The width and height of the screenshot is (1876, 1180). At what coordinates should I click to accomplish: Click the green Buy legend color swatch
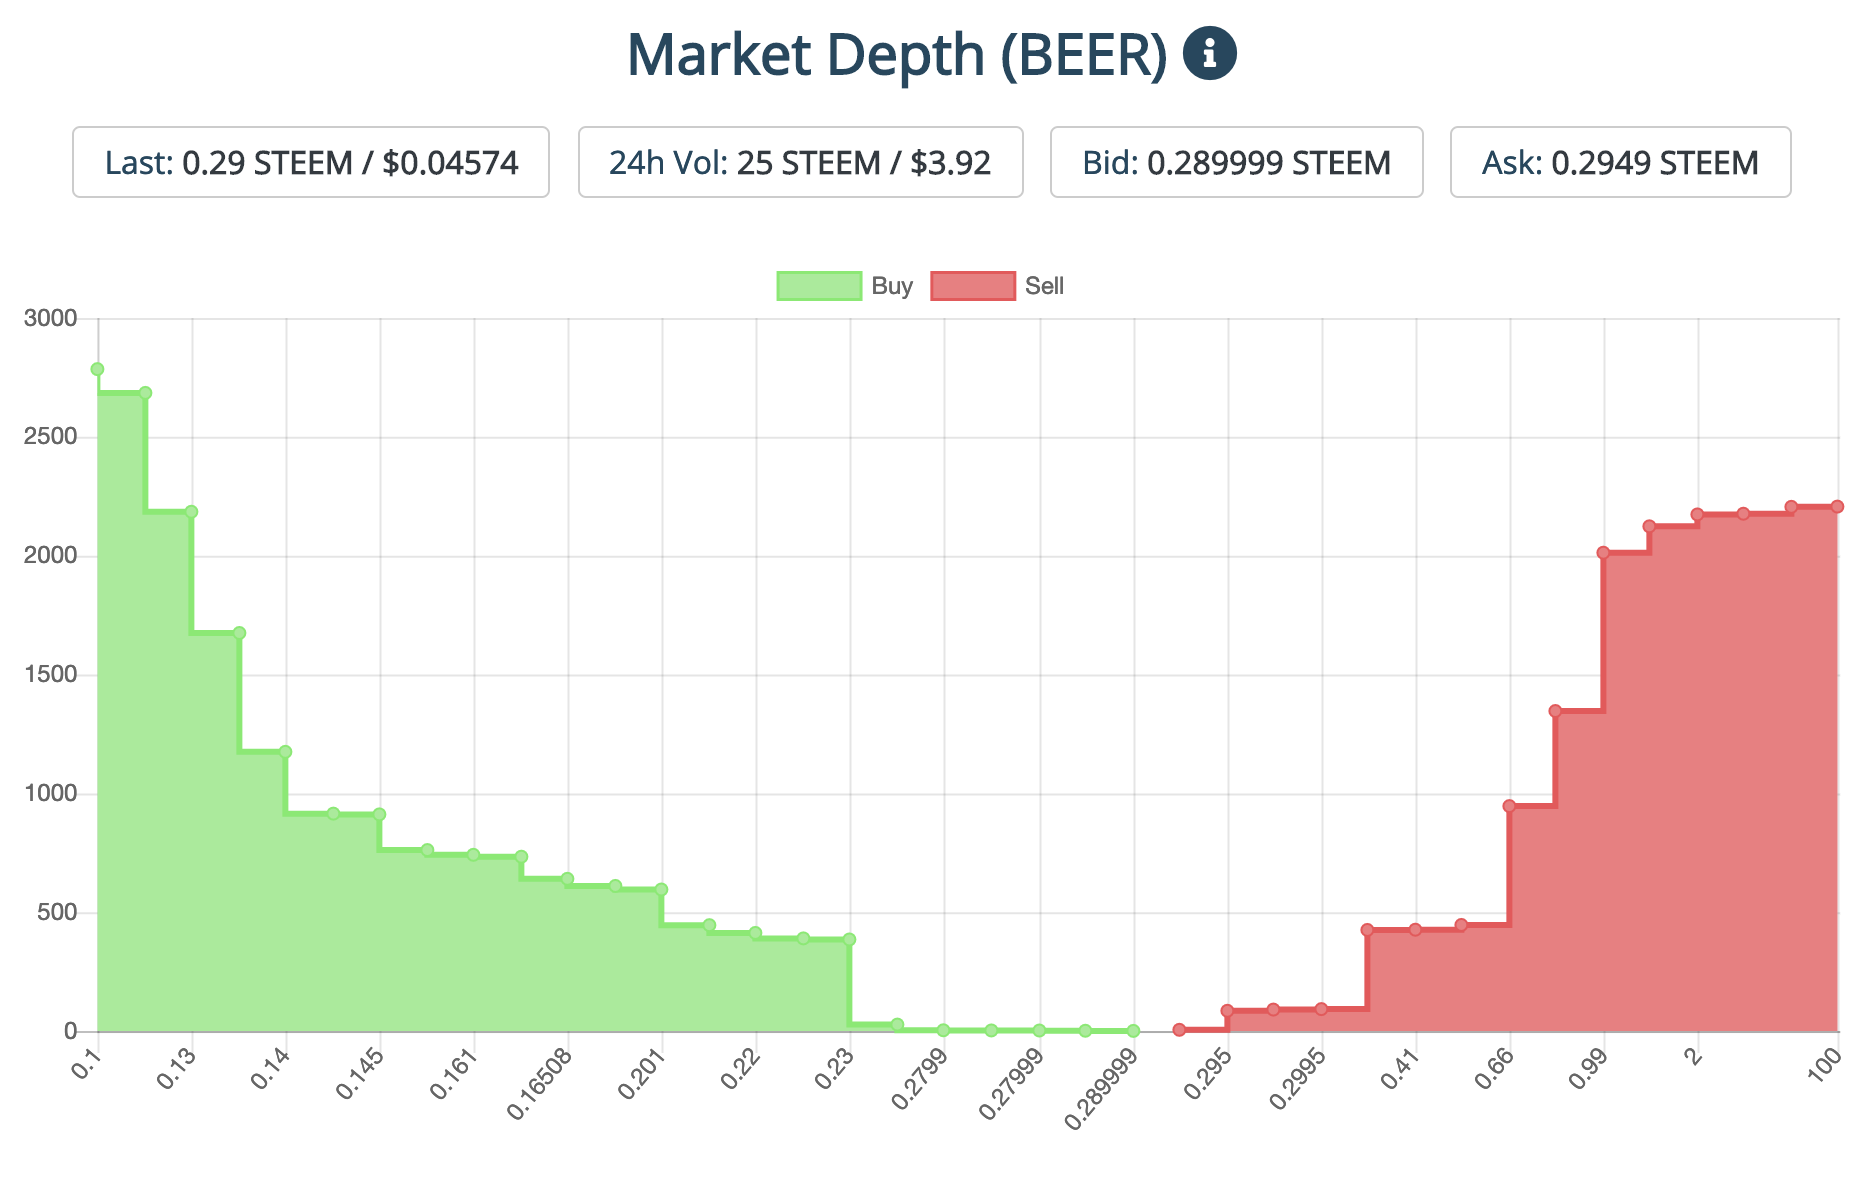point(819,286)
